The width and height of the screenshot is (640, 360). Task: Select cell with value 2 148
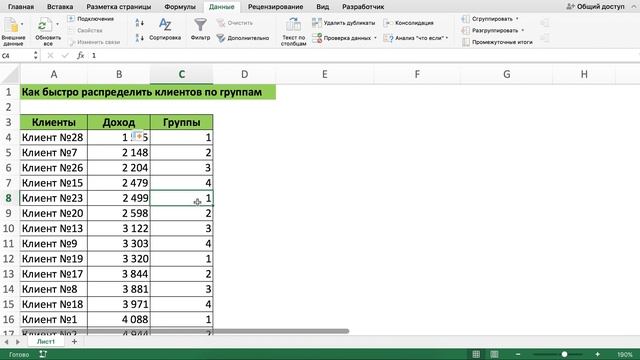(119, 153)
